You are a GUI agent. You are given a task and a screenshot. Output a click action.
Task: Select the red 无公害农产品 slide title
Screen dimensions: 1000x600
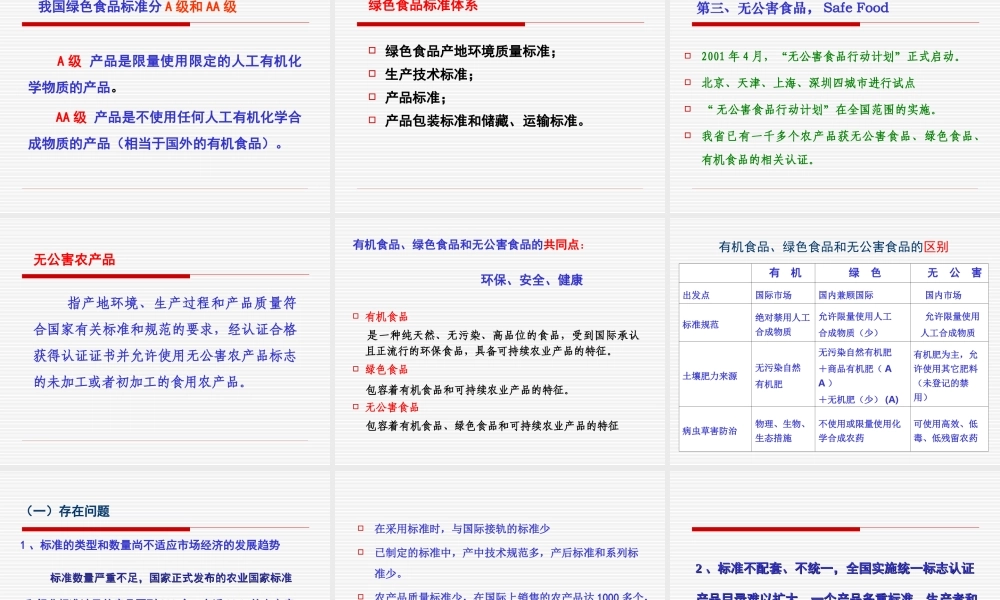point(72,258)
